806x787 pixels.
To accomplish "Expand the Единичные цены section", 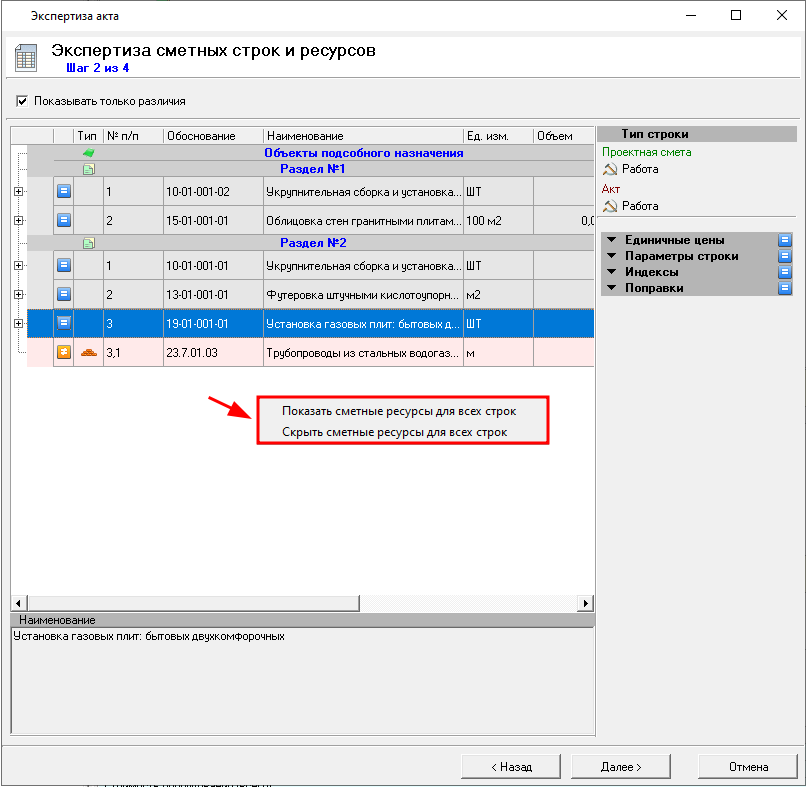I will tap(611, 240).
